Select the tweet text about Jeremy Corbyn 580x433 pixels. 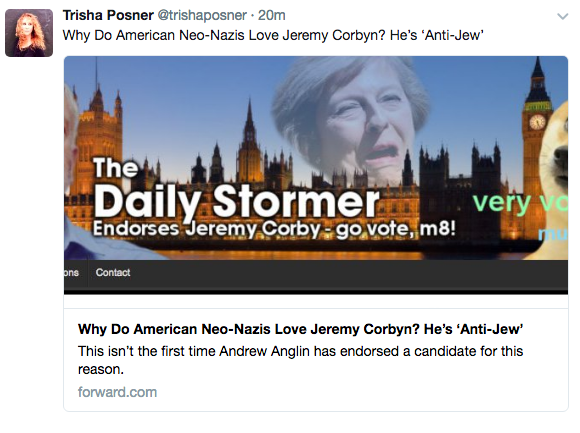click(273, 35)
